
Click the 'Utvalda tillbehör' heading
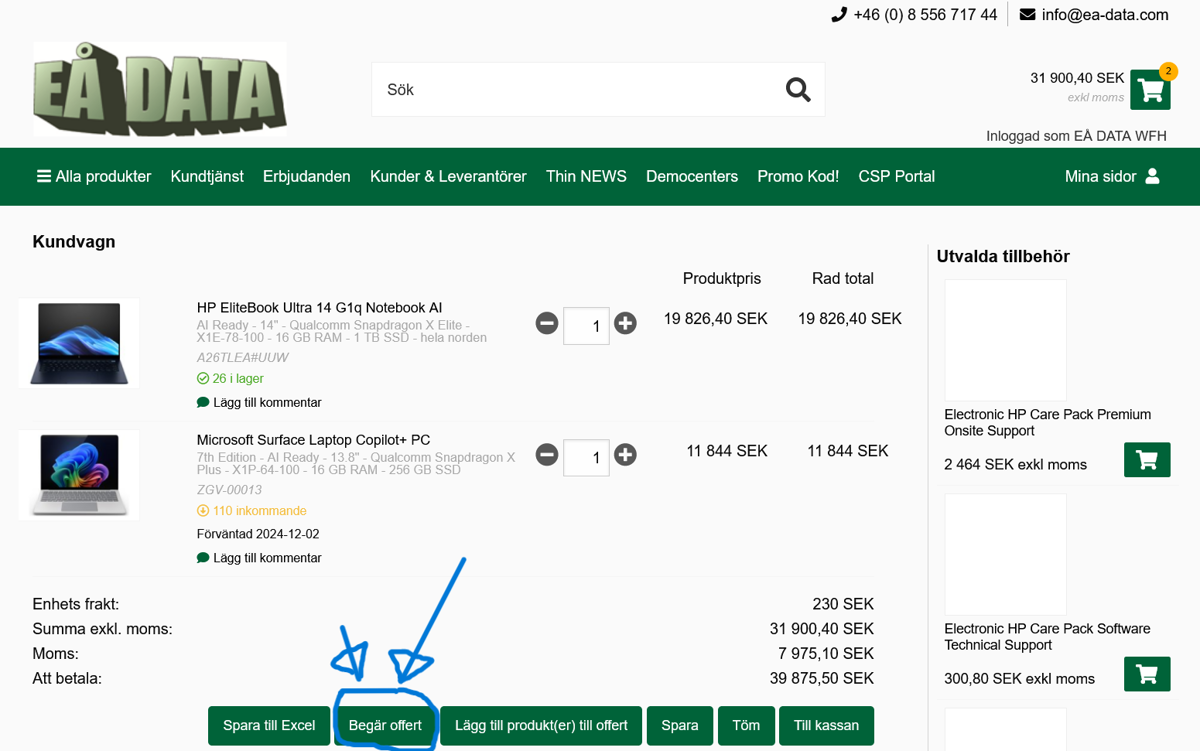1003,256
